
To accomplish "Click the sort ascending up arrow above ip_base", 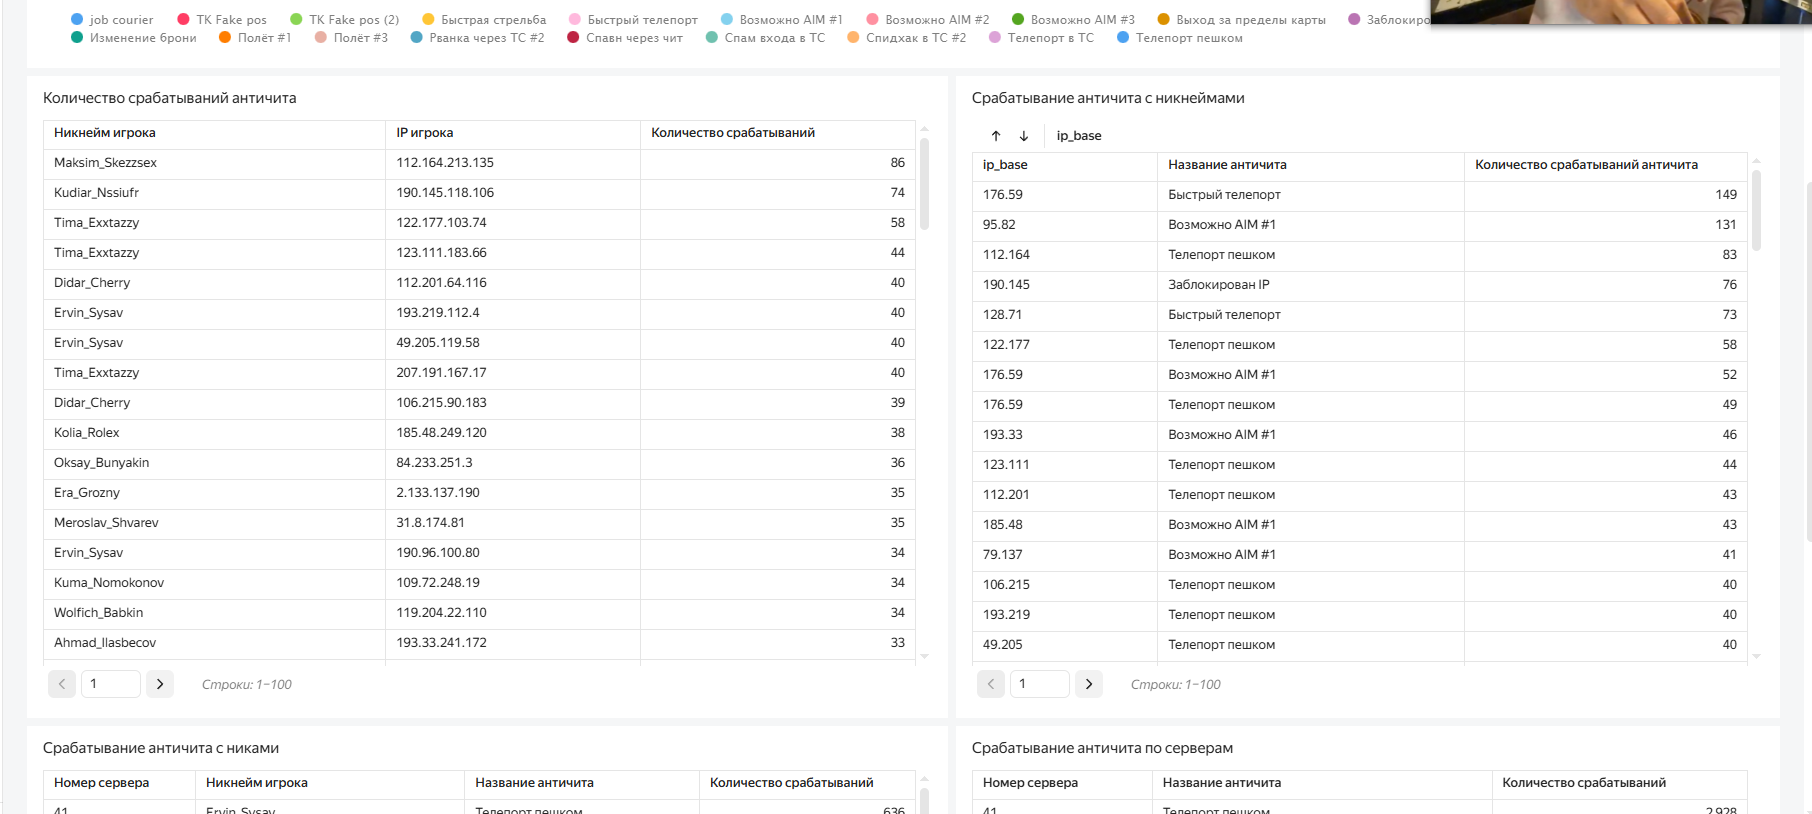I will (x=996, y=136).
